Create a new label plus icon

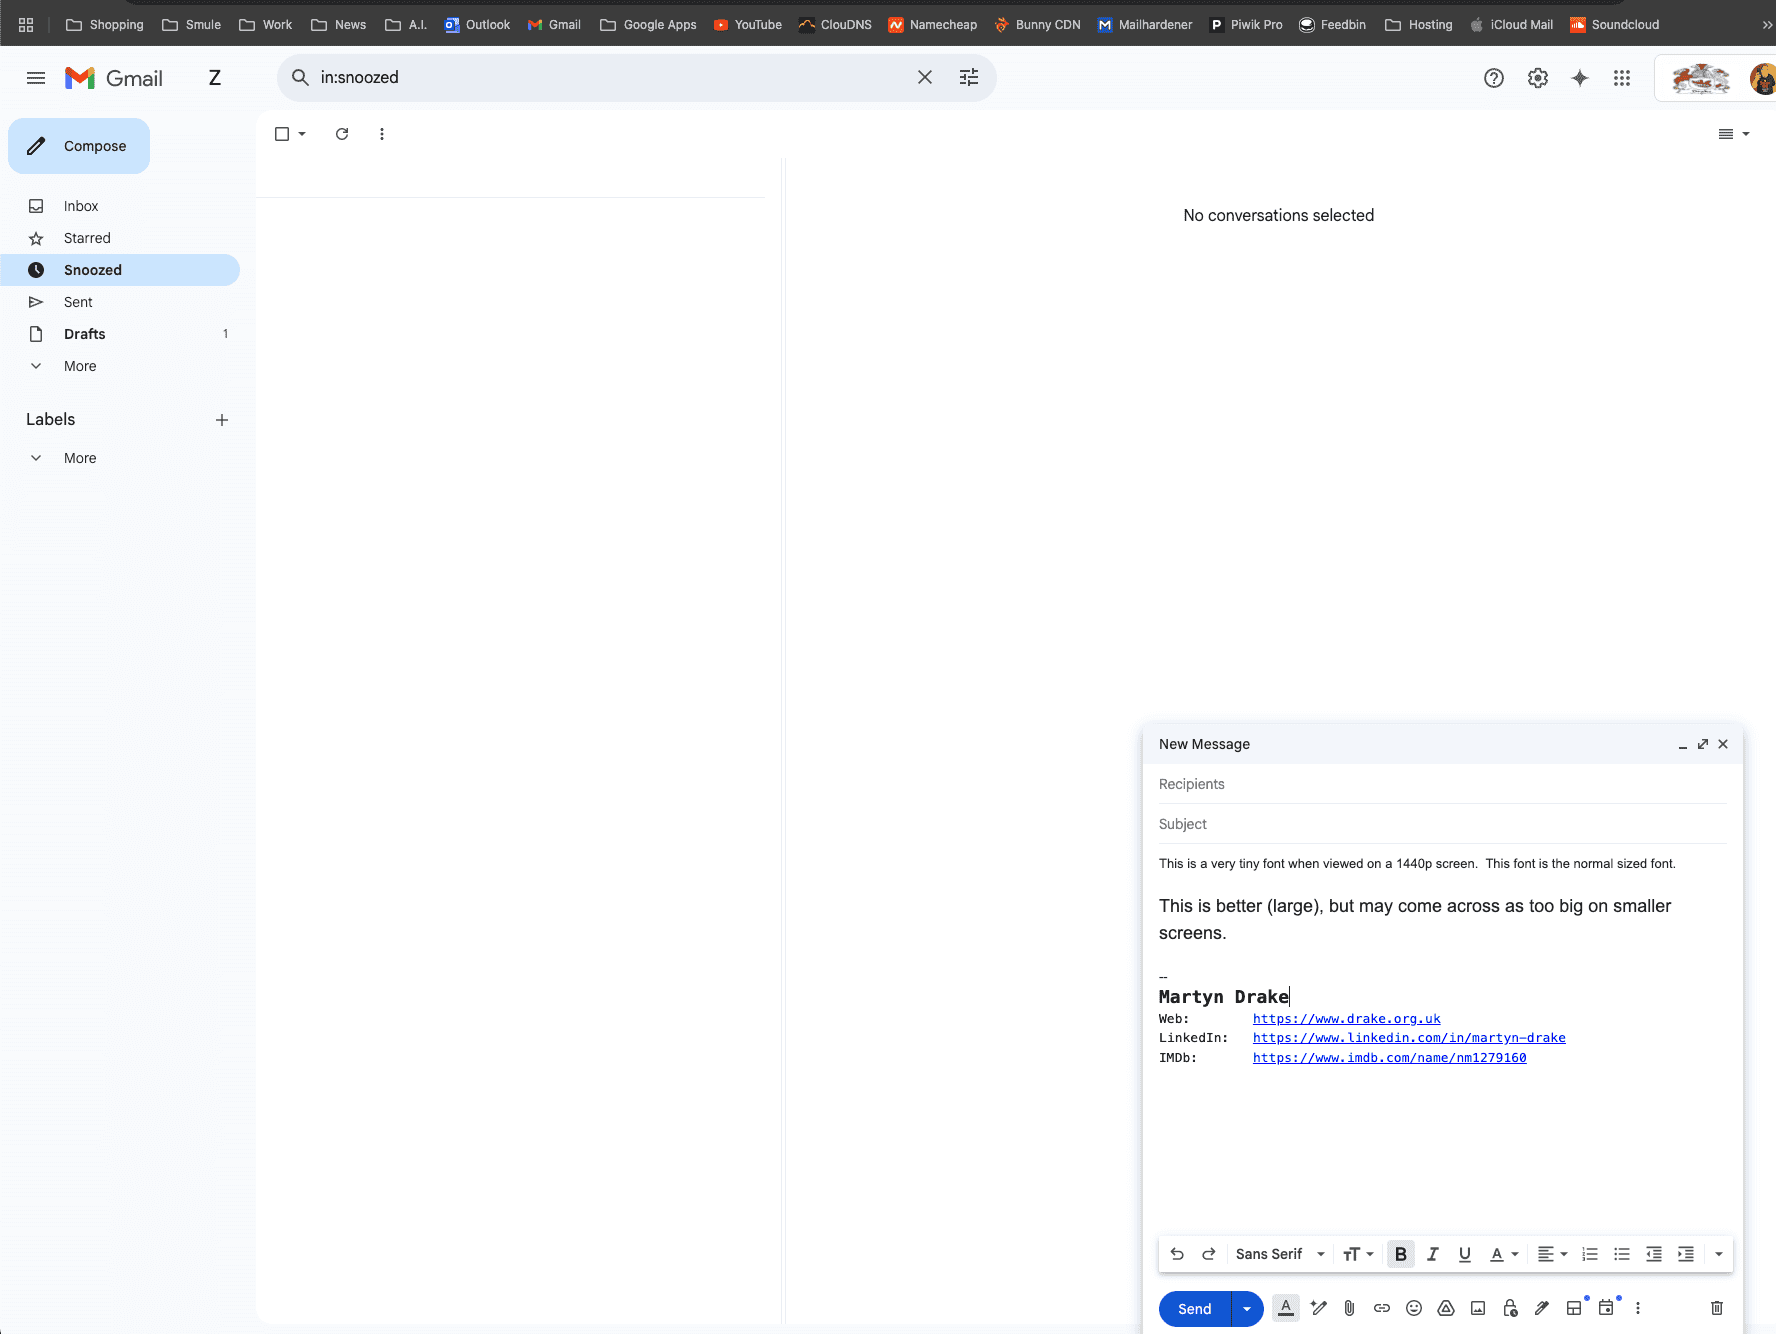[x=222, y=420]
